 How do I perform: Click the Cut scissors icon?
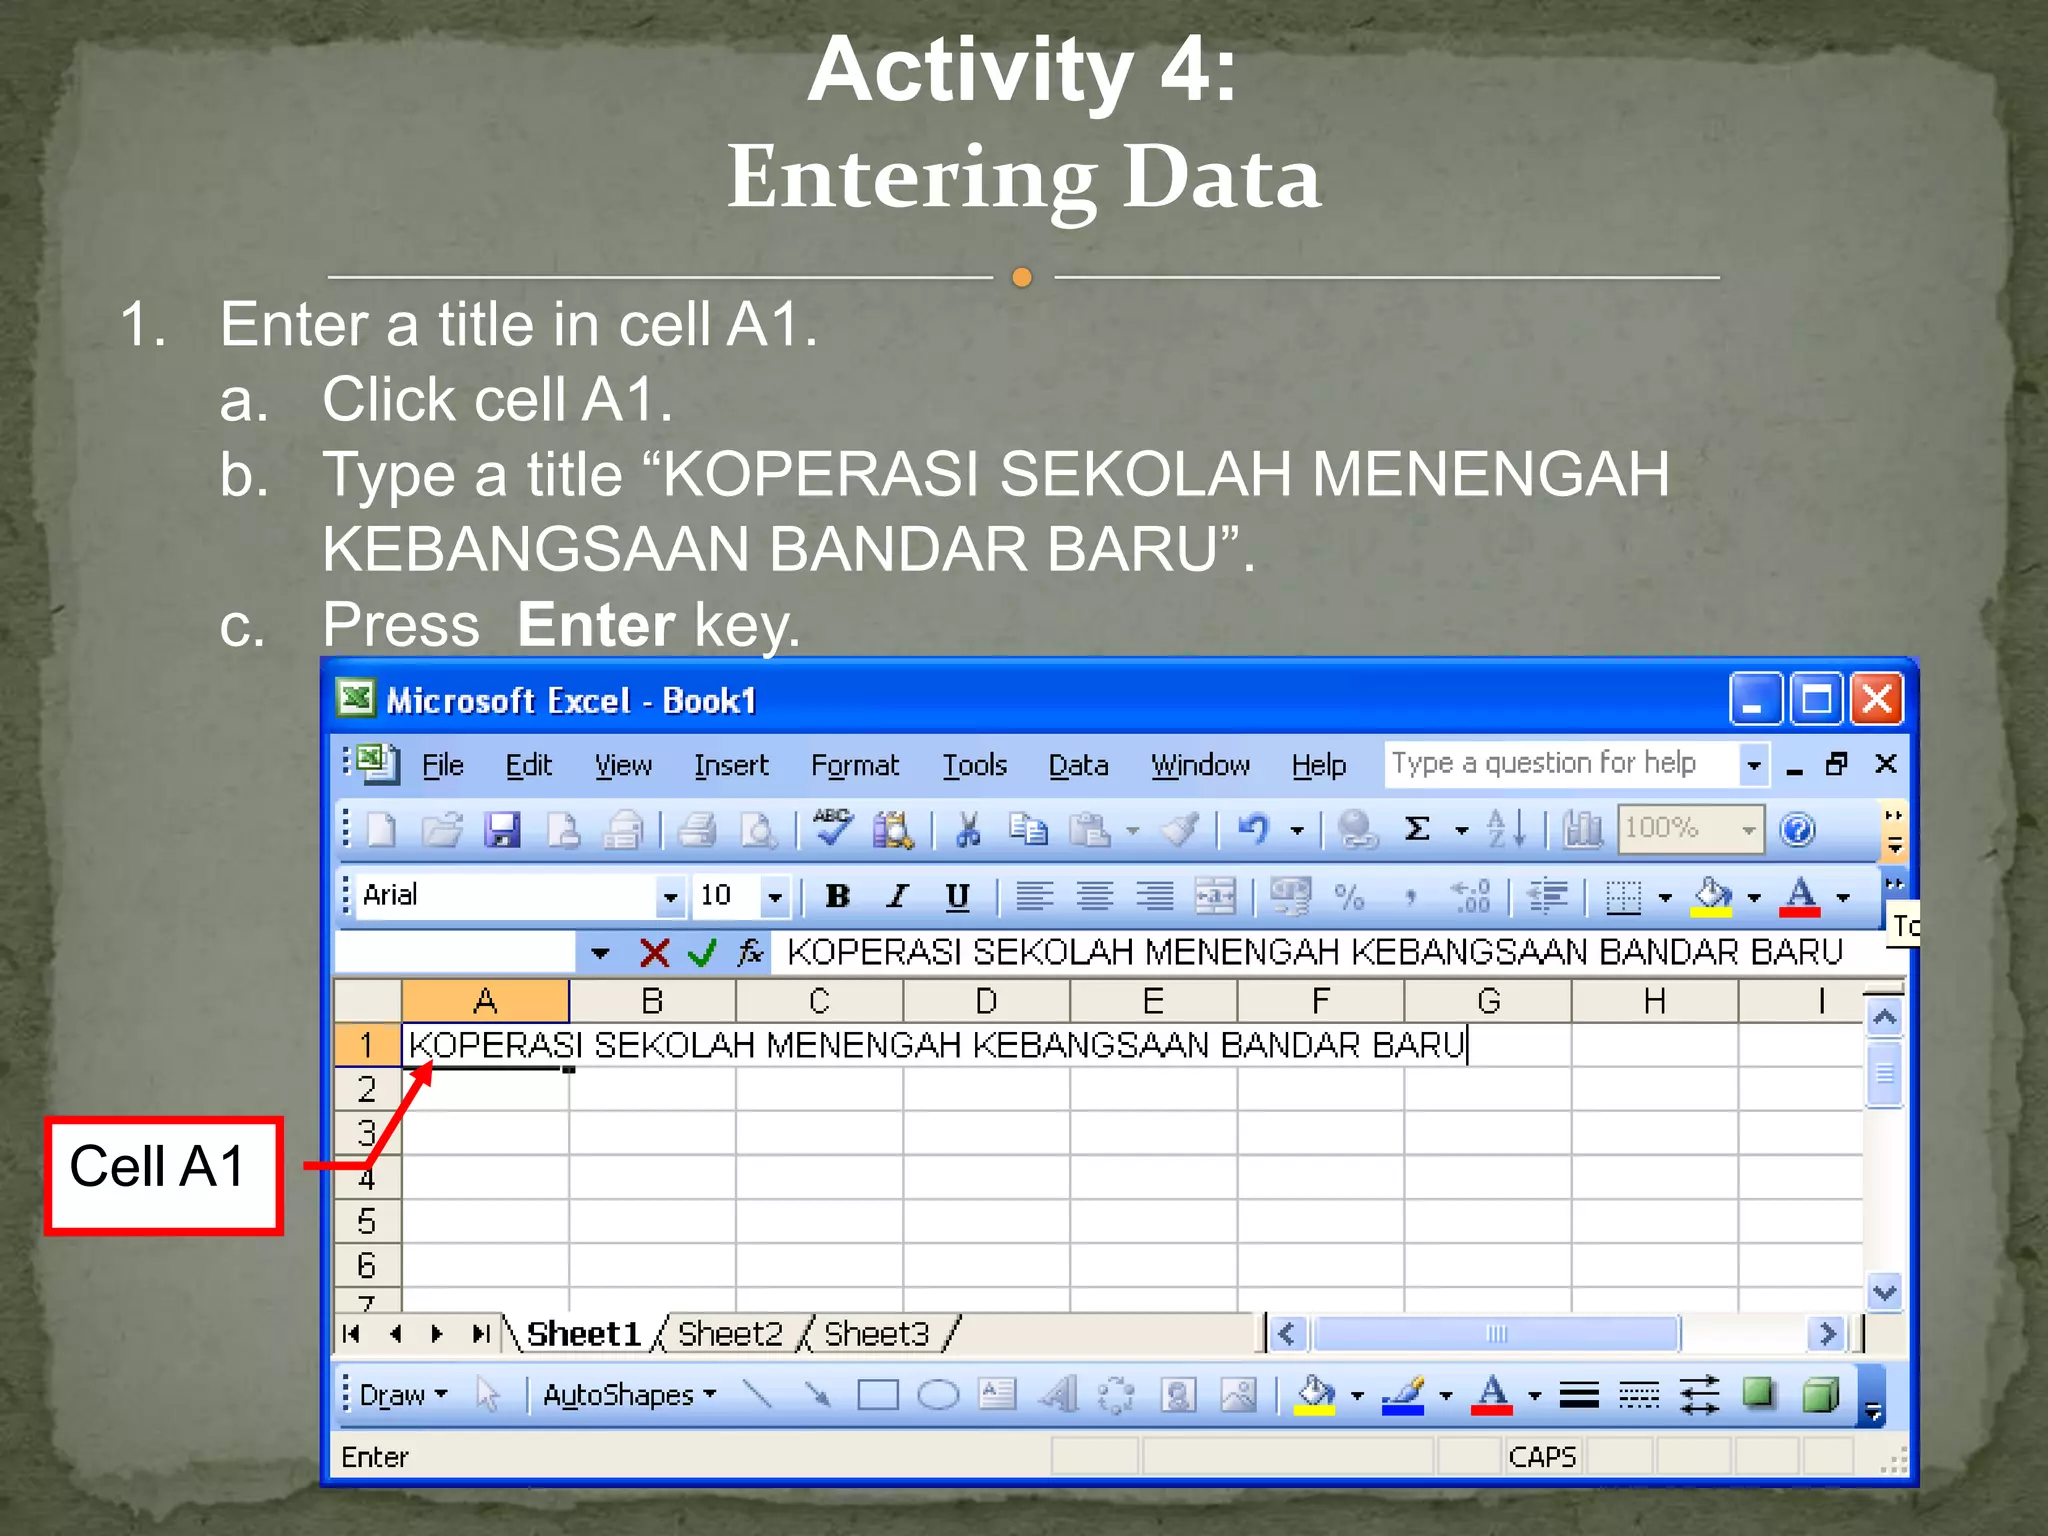(x=968, y=830)
